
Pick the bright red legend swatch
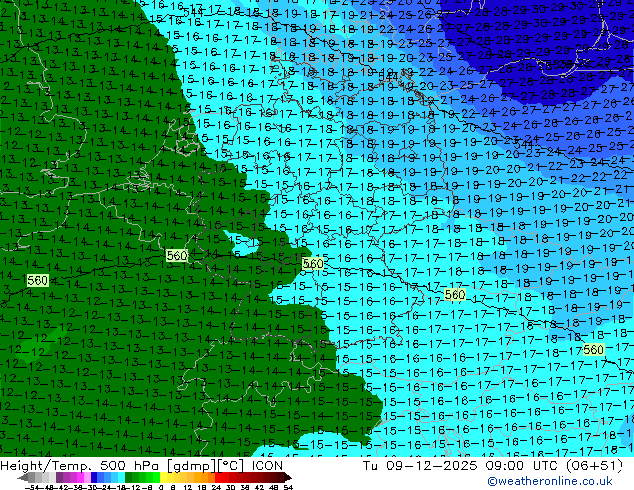point(218,477)
